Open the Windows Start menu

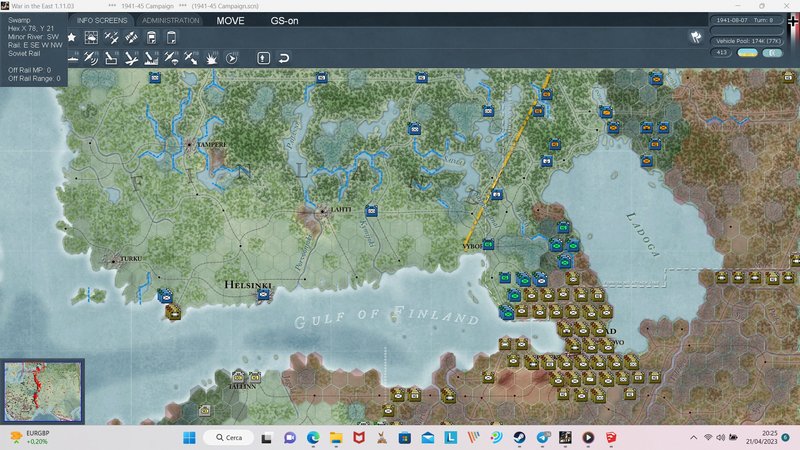[189, 438]
